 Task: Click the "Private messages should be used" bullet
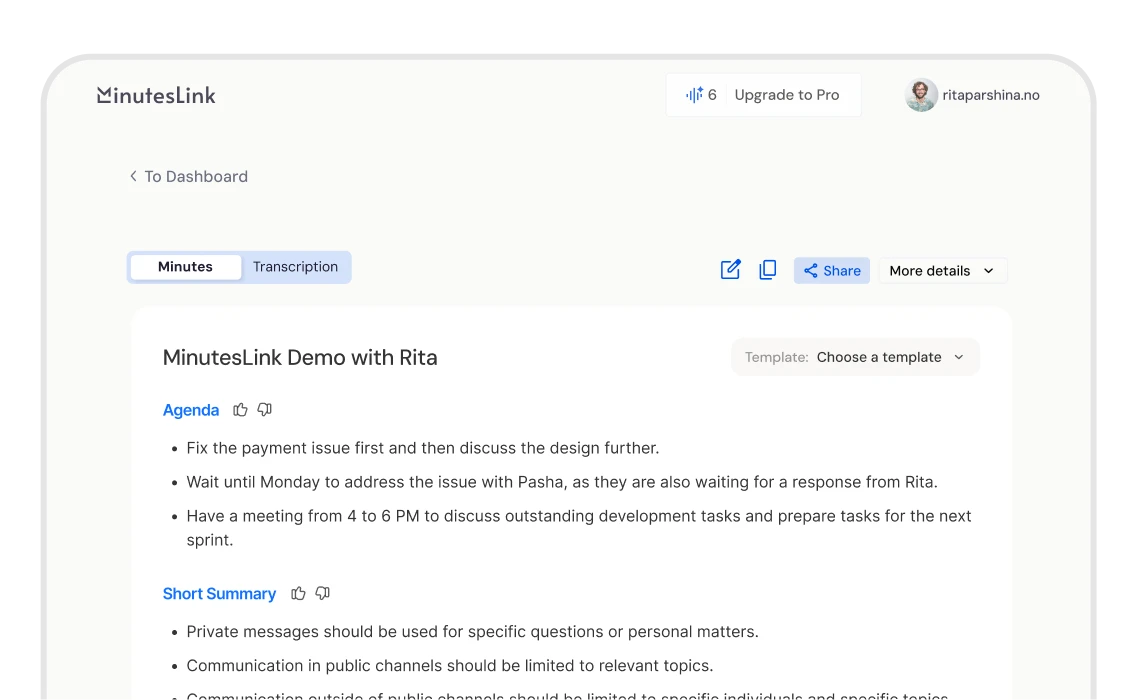[472, 631]
